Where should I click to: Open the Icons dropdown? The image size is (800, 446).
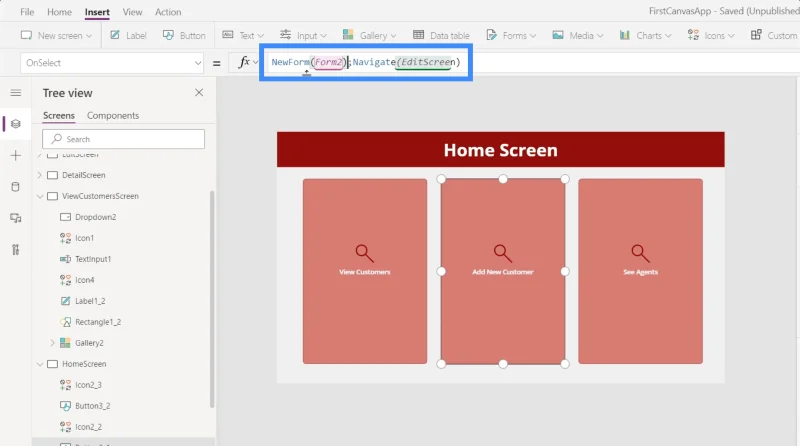[x=711, y=35]
